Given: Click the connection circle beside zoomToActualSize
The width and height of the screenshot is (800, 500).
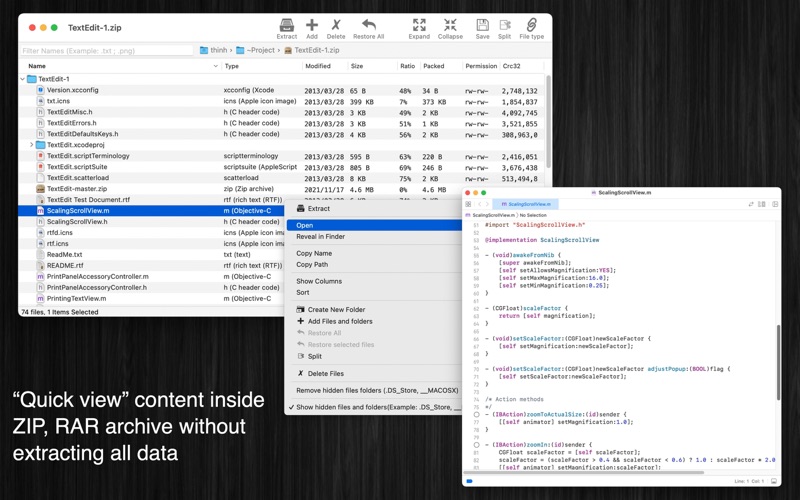Looking at the screenshot, I should [x=477, y=415].
